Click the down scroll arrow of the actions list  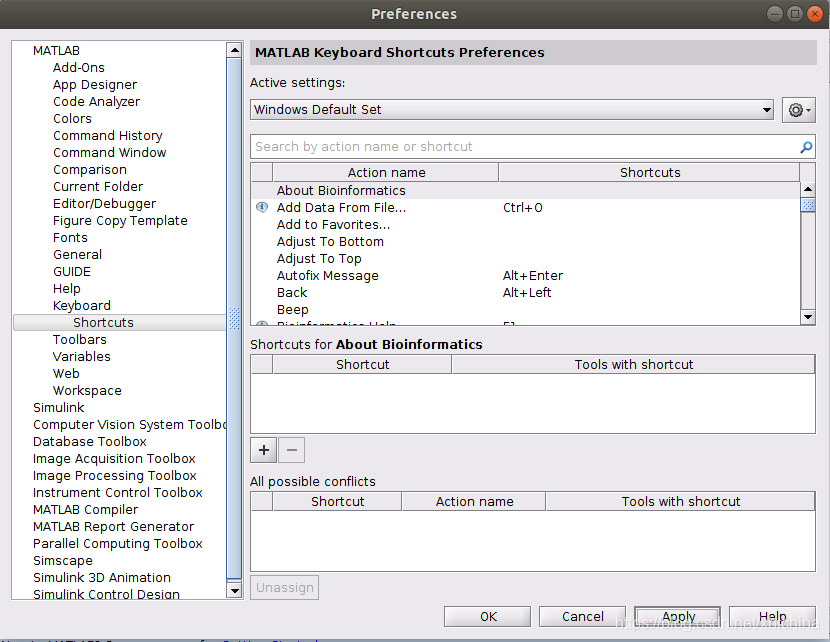pyautogui.click(x=807, y=316)
